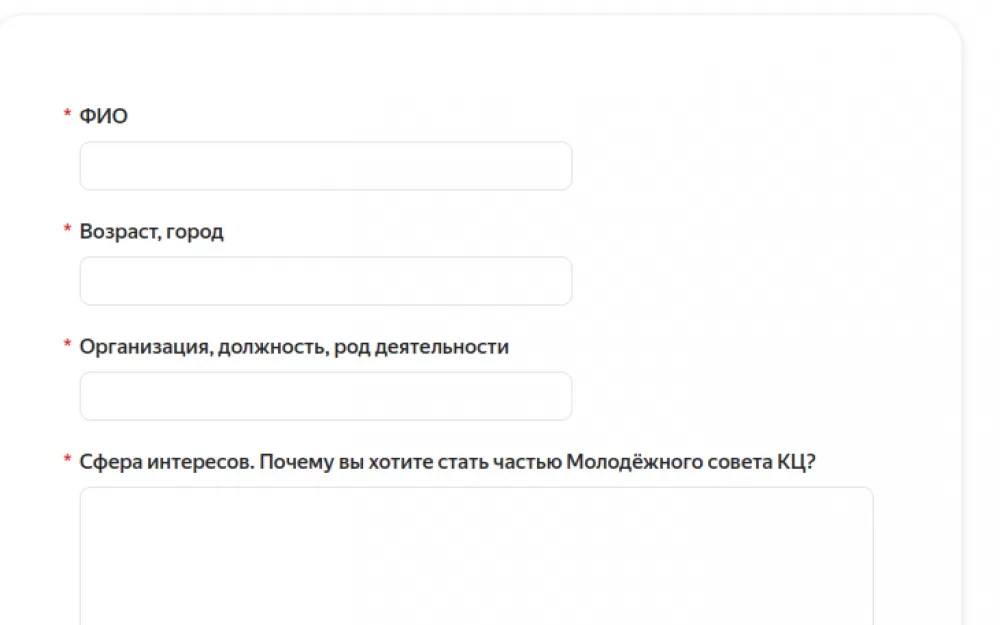Screen dimensions: 1000x625
Task: Click the required asterisk beside Сфера интересов
Action: click(67, 459)
